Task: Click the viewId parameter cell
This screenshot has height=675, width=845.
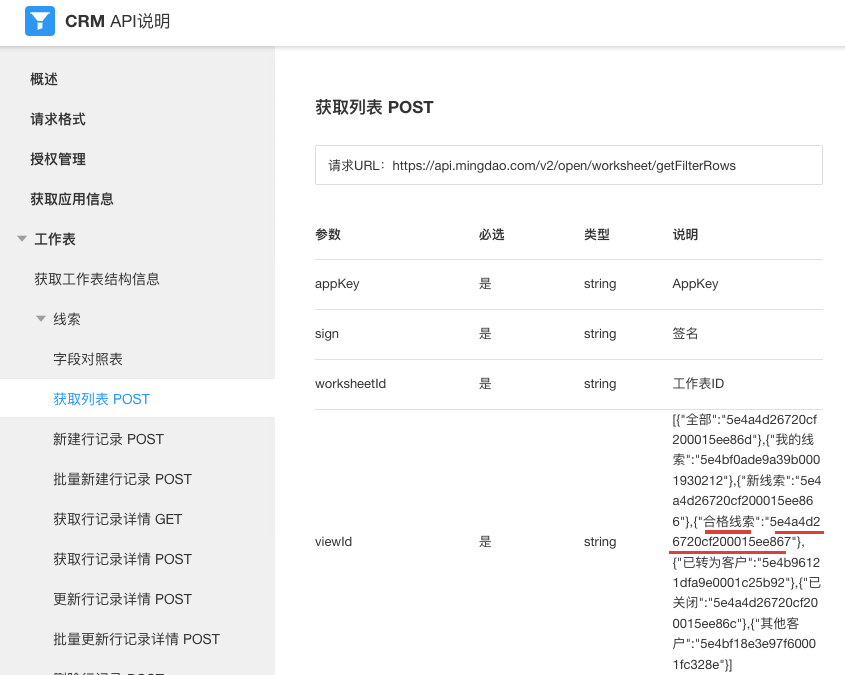Action: (x=333, y=541)
